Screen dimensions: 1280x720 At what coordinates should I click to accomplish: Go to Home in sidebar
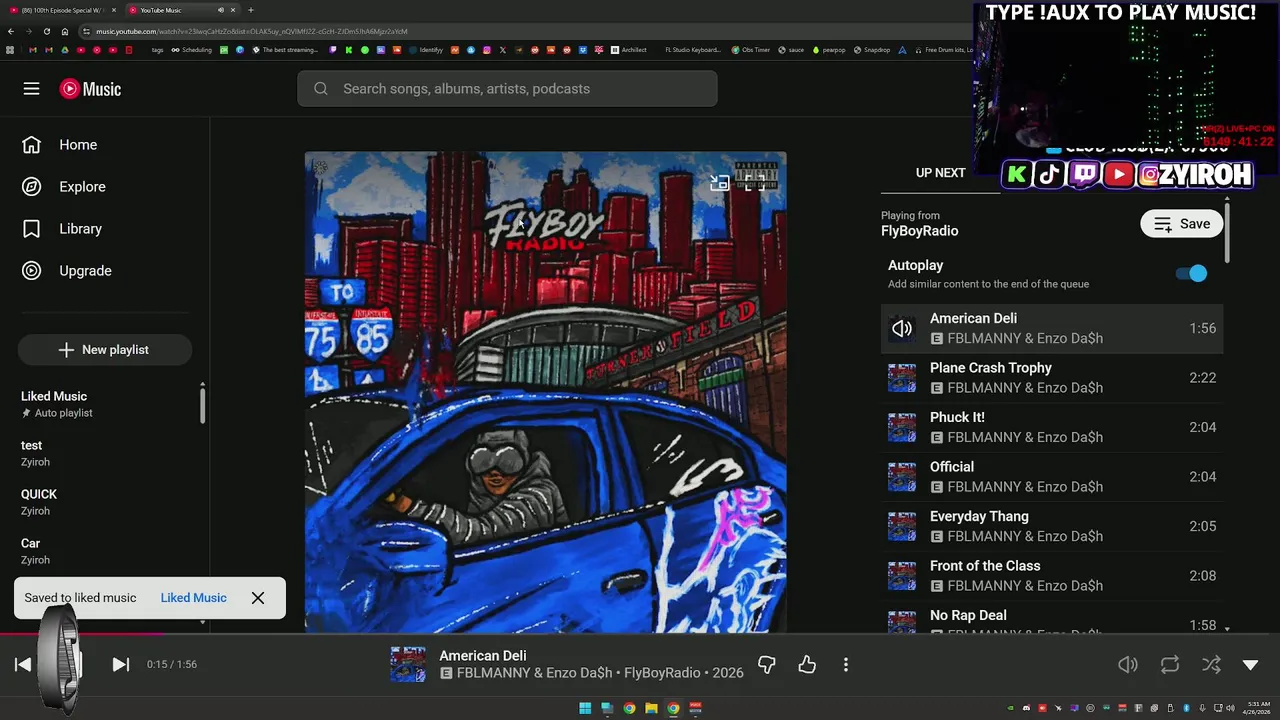(x=105, y=145)
